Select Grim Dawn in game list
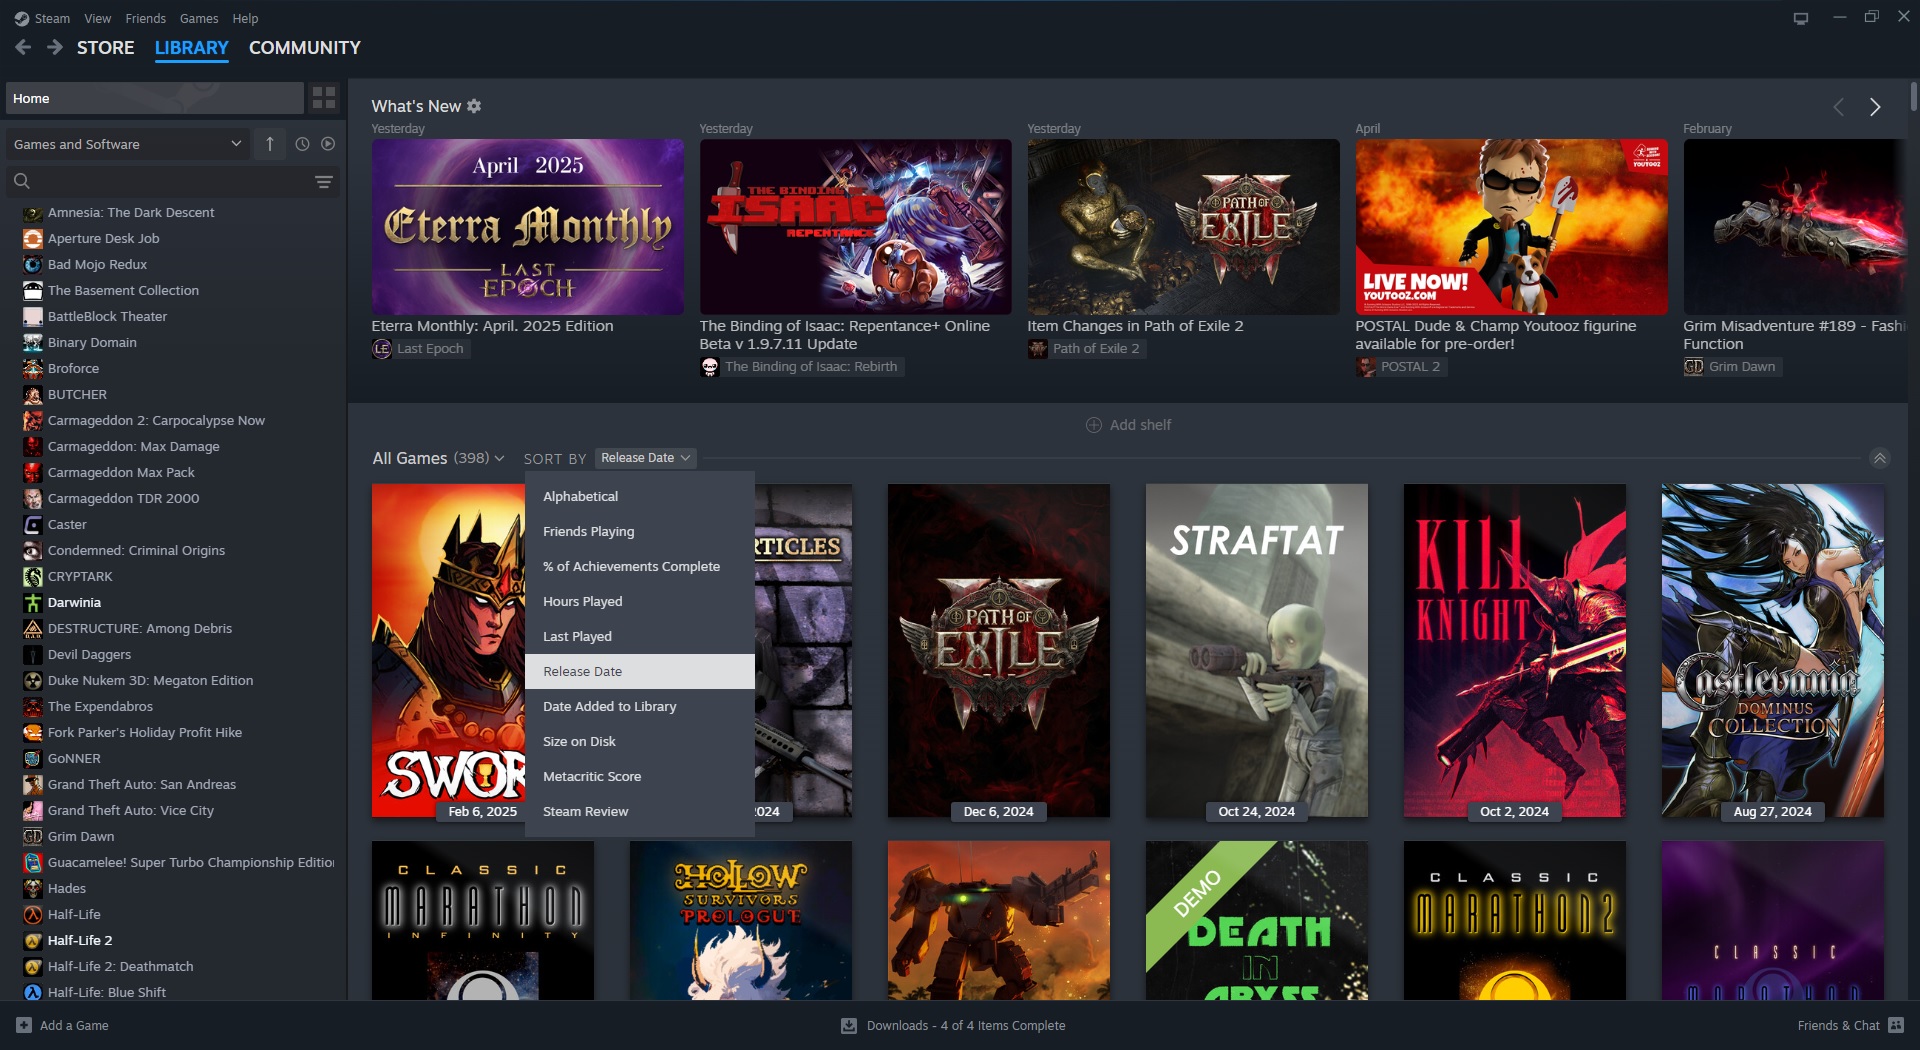Screen dimensions: 1920x1050 (81, 836)
